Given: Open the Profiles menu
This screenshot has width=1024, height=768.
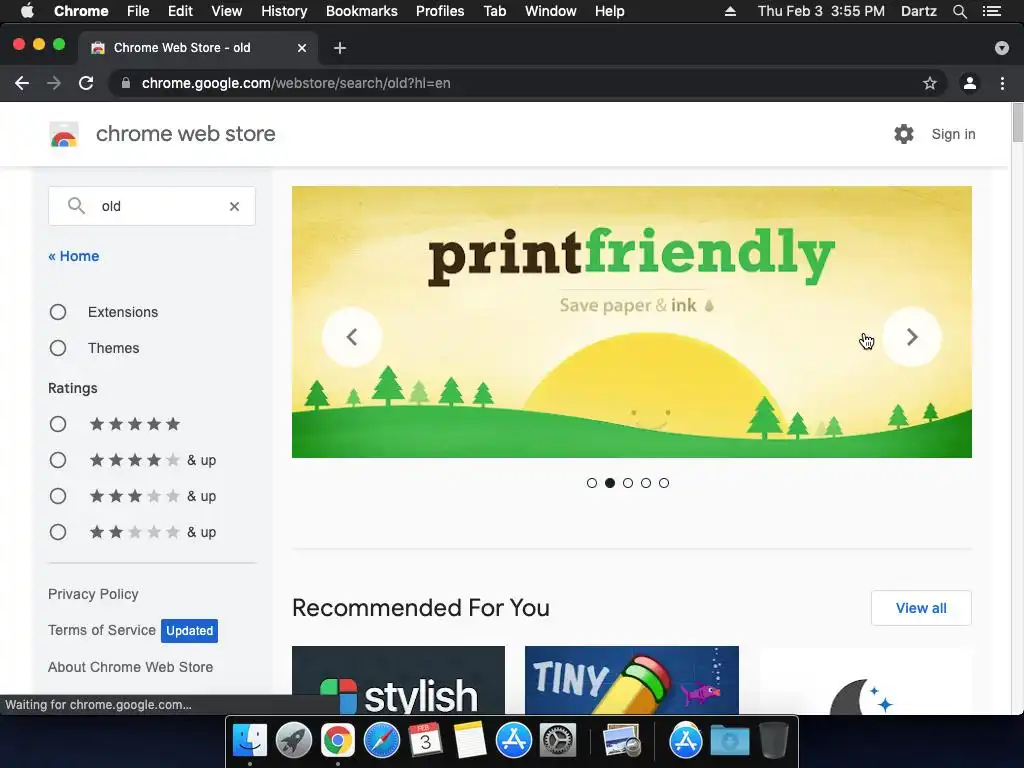Looking at the screenshot, I should click(440, 11).
